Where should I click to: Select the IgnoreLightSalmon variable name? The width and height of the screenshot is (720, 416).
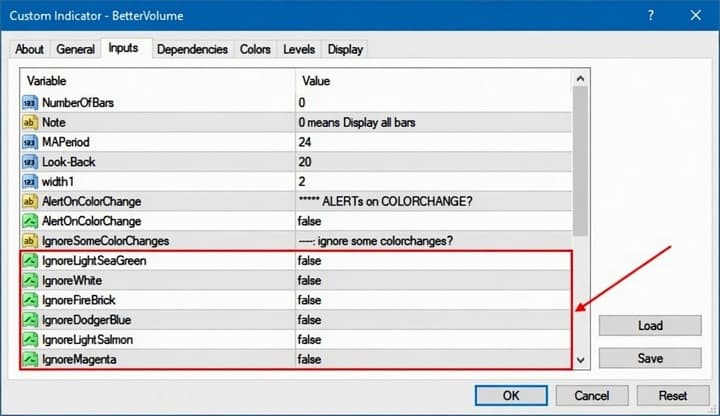pos(88,339)
